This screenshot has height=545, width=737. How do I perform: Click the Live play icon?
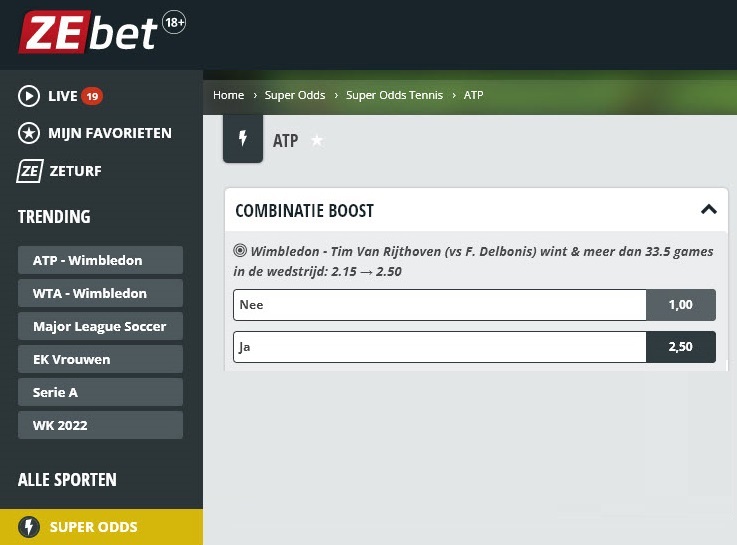point(29,96)
